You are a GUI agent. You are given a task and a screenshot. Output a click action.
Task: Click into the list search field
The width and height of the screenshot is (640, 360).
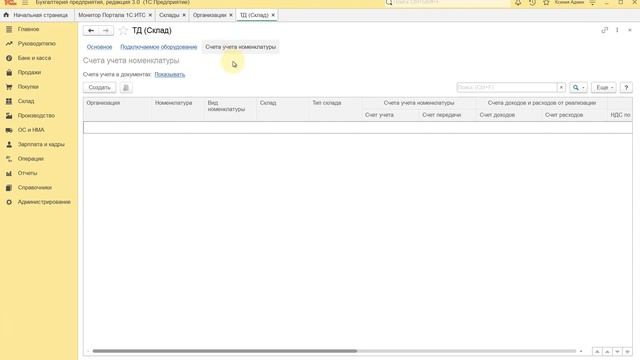507,88
